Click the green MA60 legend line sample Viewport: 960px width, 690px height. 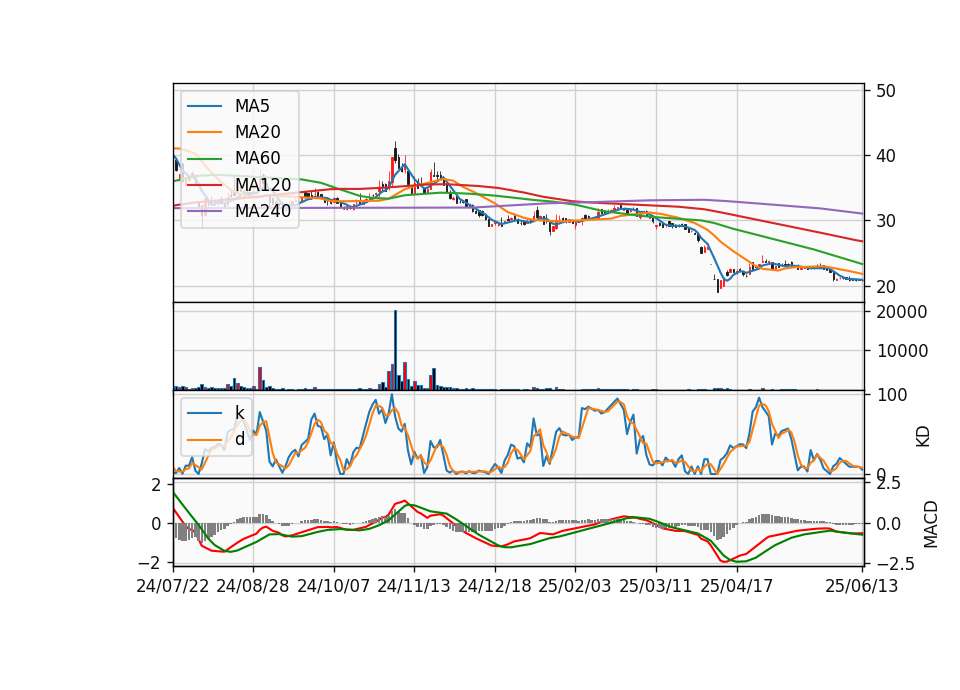coord(204,159)
